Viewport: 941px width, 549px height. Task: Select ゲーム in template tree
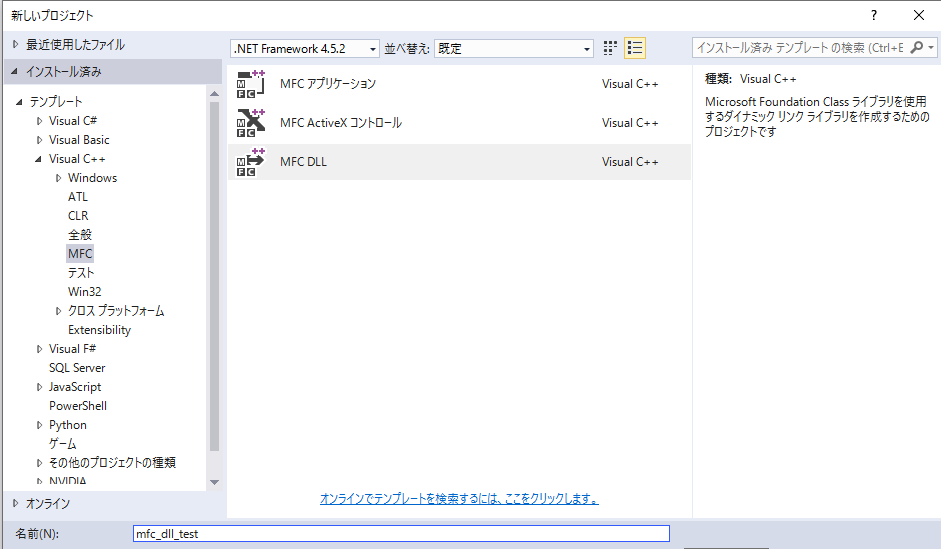[x=62, y=444]
